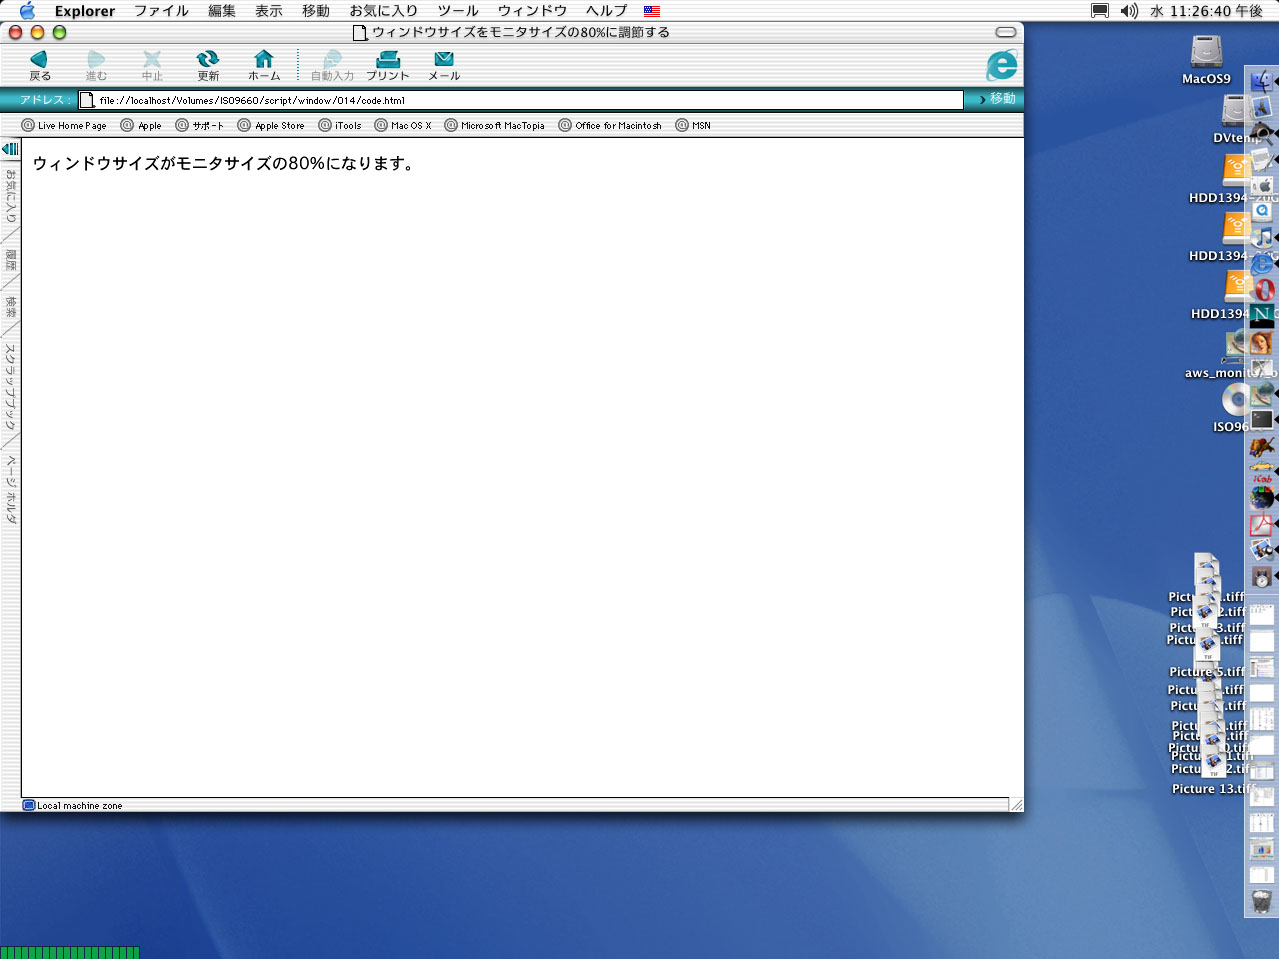The height and width of the screenshot is (959, 1279).
Task: Open the Explorer application menu
Action: coord(84,11)
